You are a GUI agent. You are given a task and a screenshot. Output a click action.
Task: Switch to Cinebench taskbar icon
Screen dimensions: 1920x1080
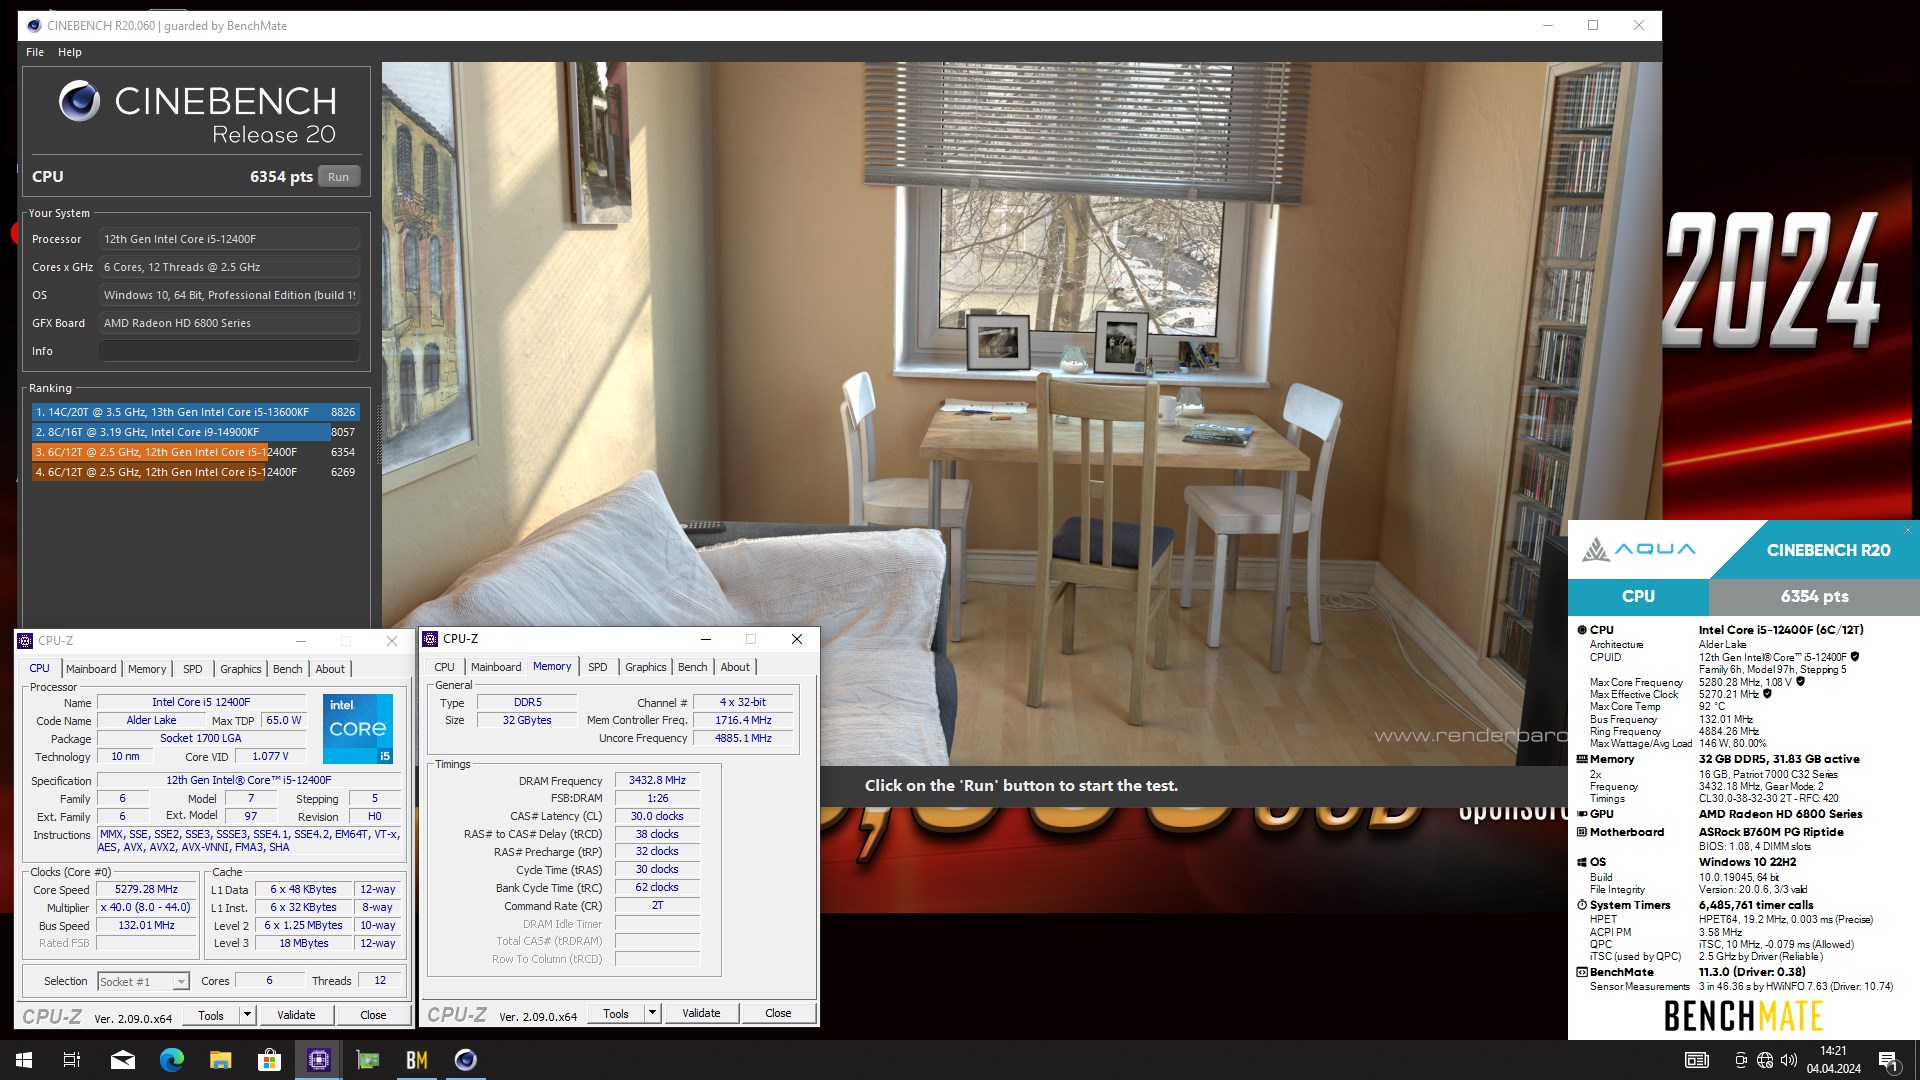[x=466, y=1060]
